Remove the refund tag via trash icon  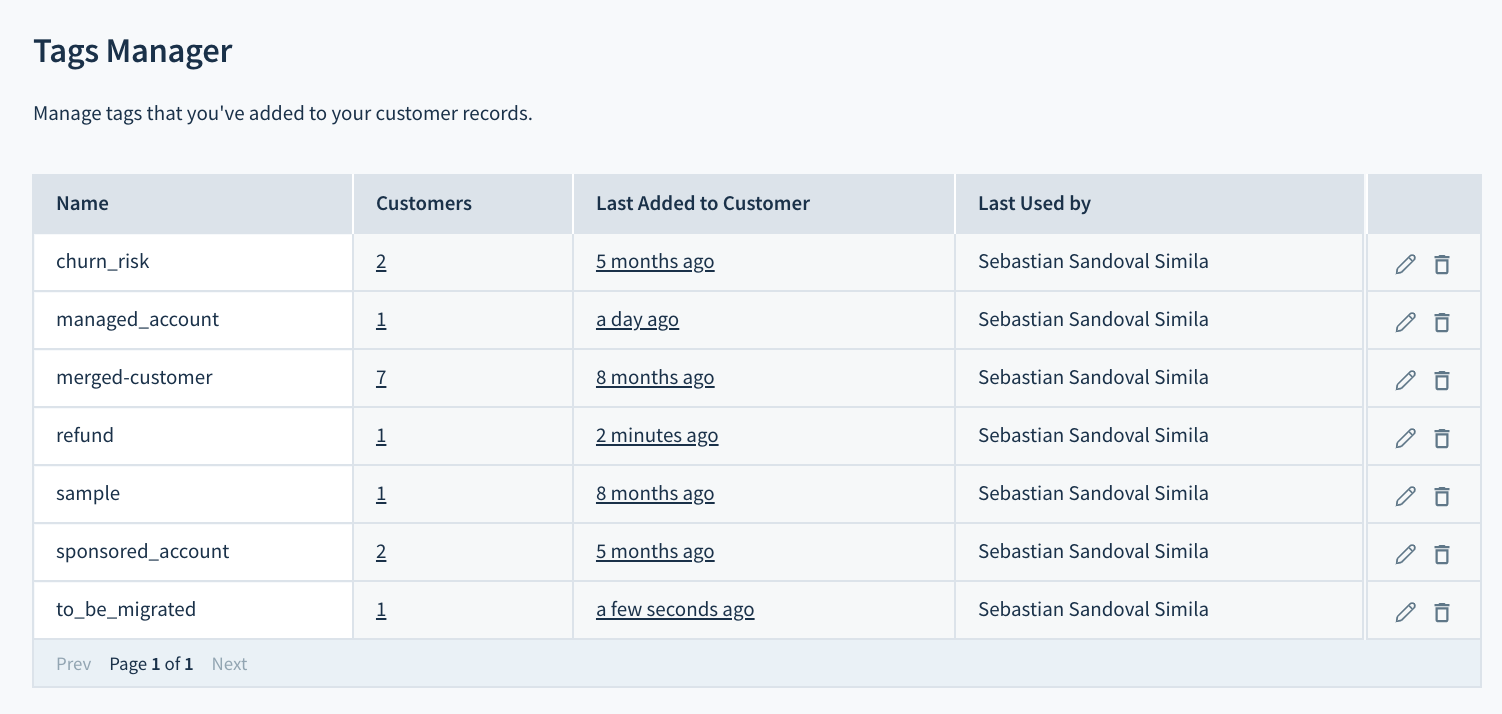tap(1441, 438)
